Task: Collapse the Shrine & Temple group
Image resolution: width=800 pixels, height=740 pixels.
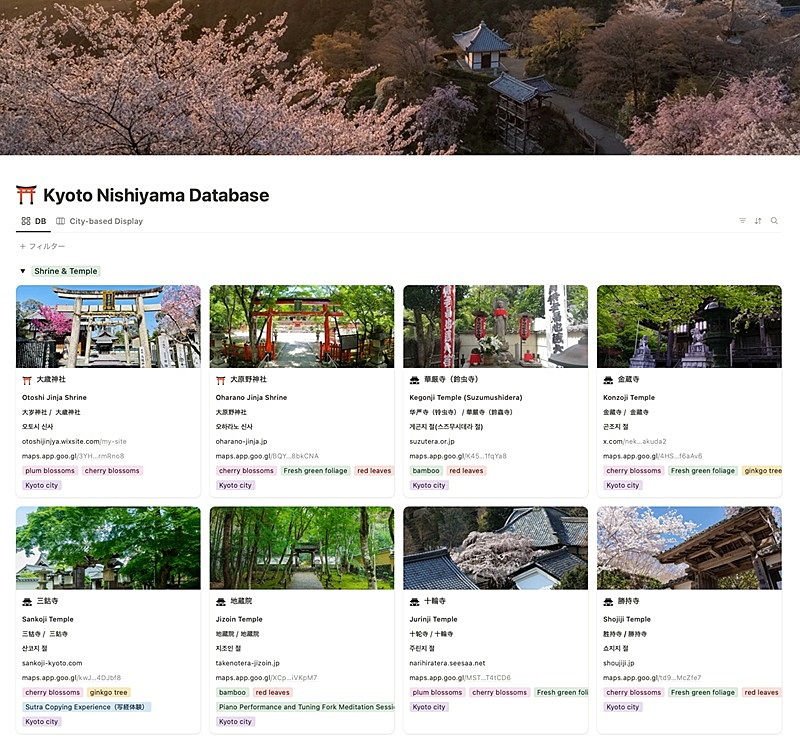Action: (22, 271)
